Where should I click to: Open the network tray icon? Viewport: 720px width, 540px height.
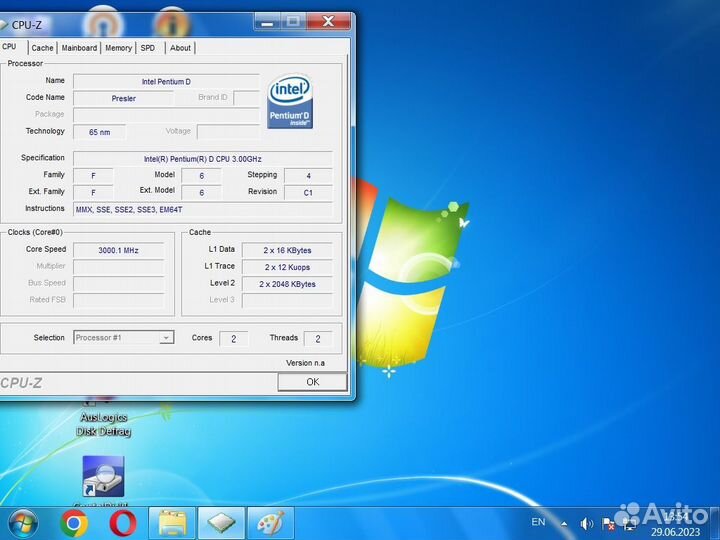point(630,524)
